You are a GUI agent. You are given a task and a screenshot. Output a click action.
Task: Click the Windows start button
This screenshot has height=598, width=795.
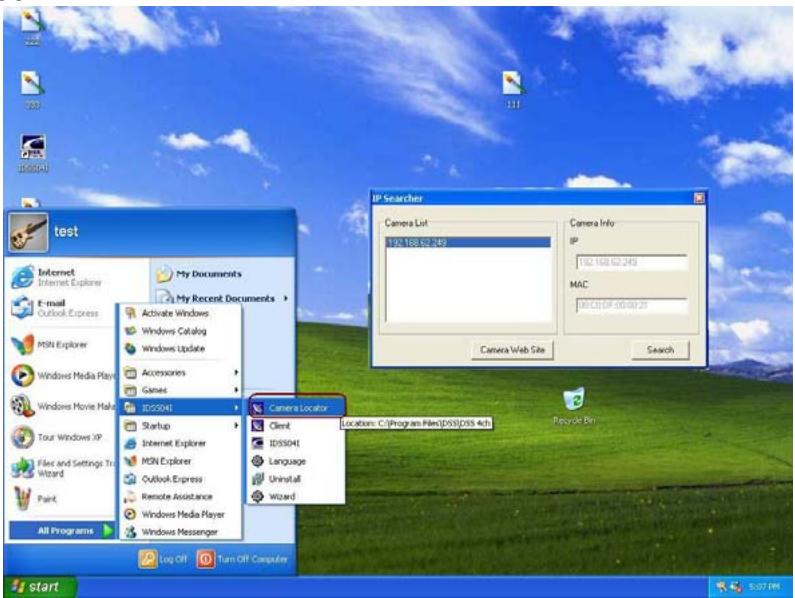click(39, 587)
